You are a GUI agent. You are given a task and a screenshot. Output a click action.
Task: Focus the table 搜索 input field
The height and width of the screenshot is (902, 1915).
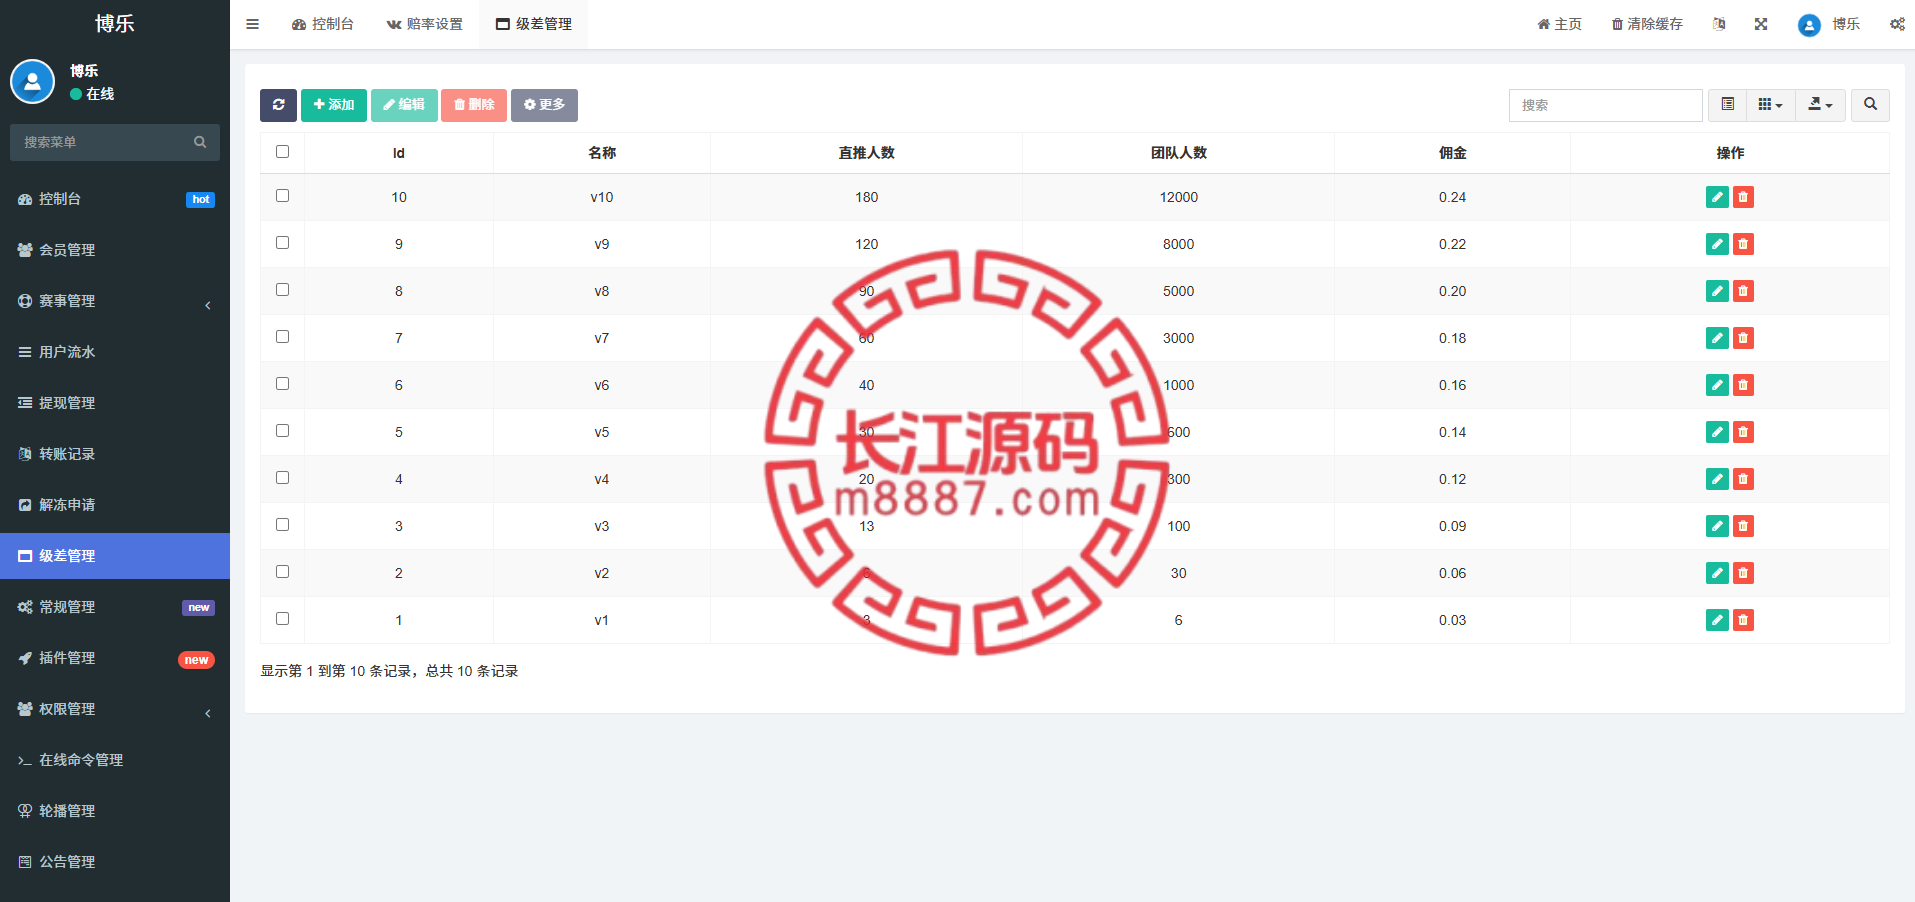click(x=1605, y=105)
